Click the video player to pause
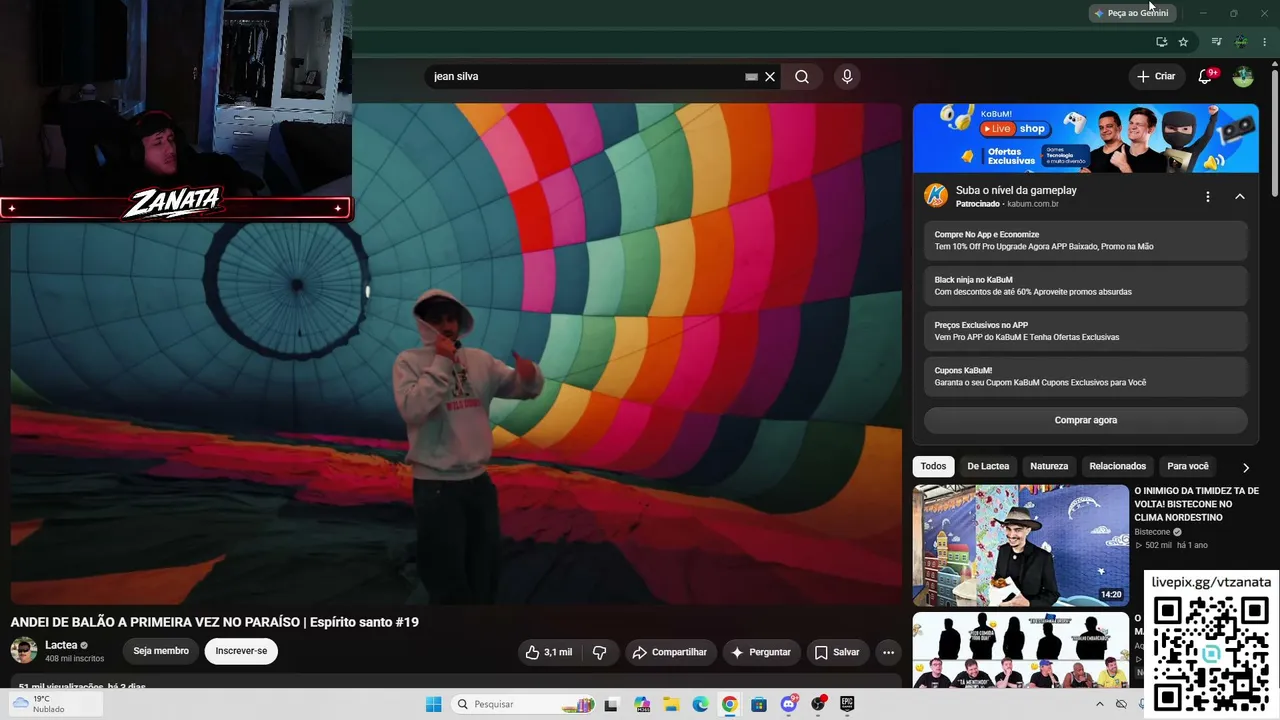Viewport: 1280px width, 720px height. pos(456,354)
